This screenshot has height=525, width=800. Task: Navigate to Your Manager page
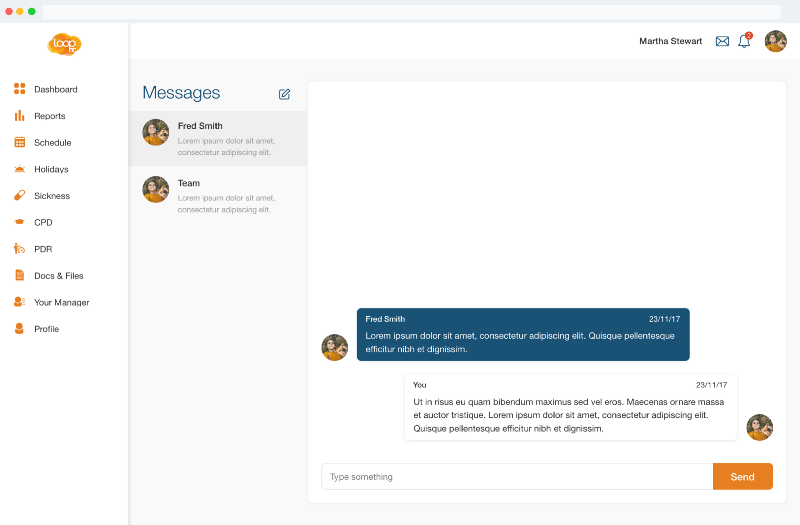61,302
